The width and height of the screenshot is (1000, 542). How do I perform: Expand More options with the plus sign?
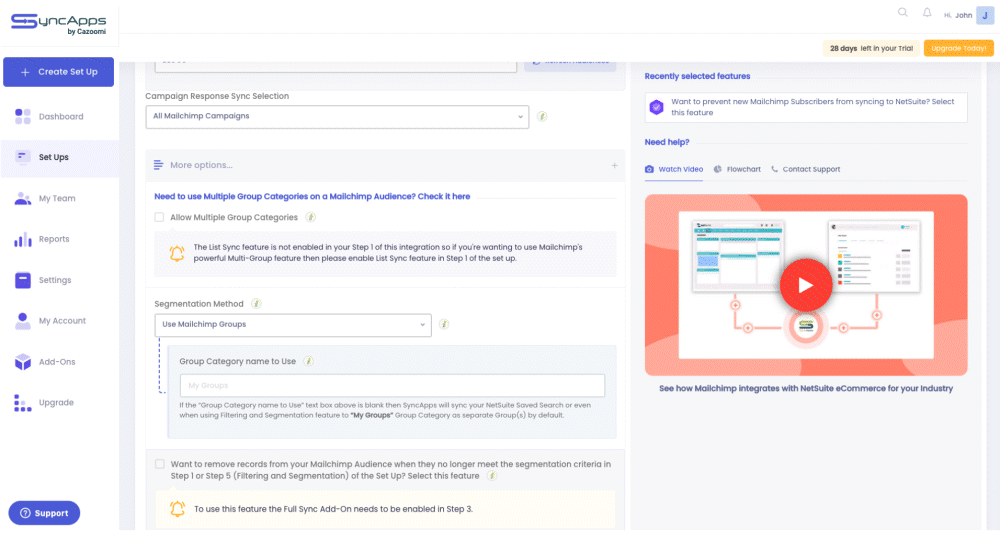(614, 165)
